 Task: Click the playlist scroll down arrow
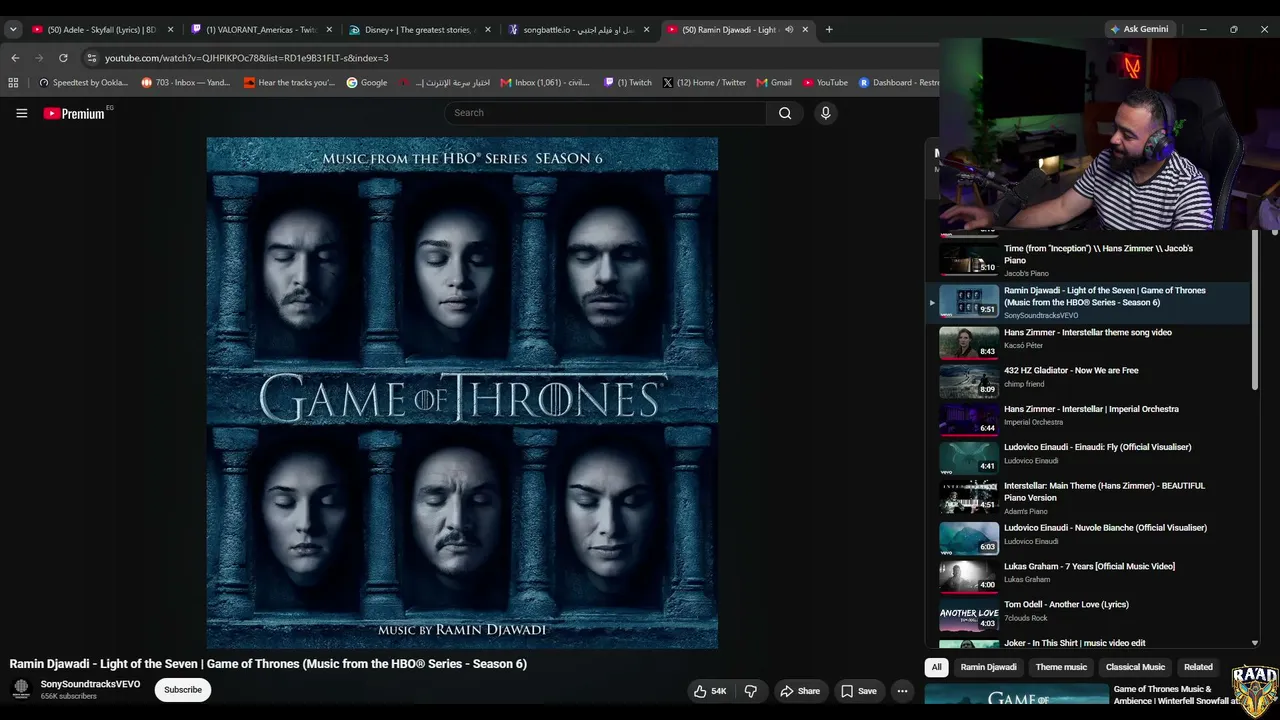(x=1255, y=643)
